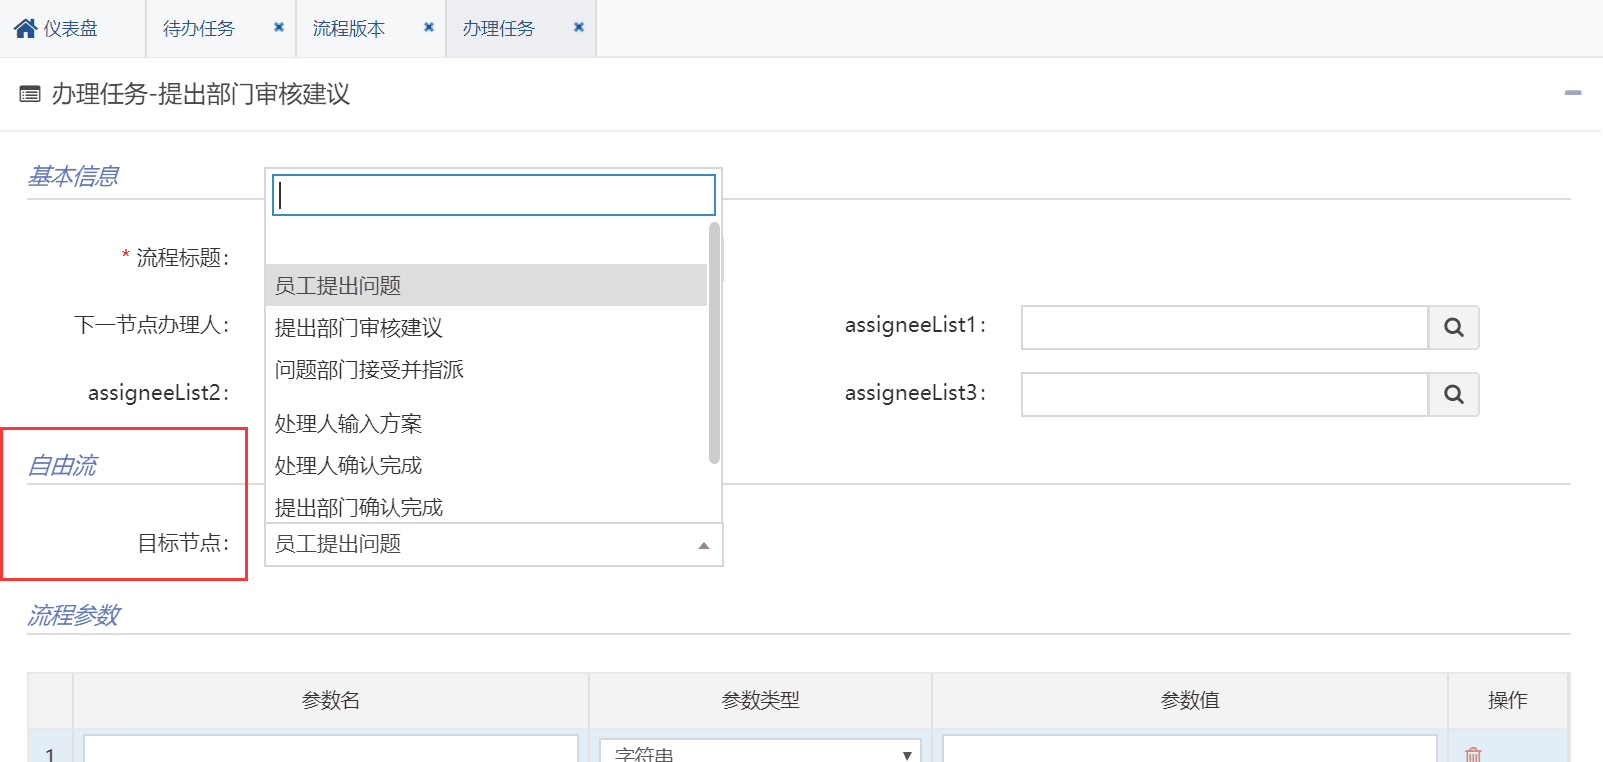Choose 问题部门接受并指派 from the list
1603x762 pixels.
486,369
